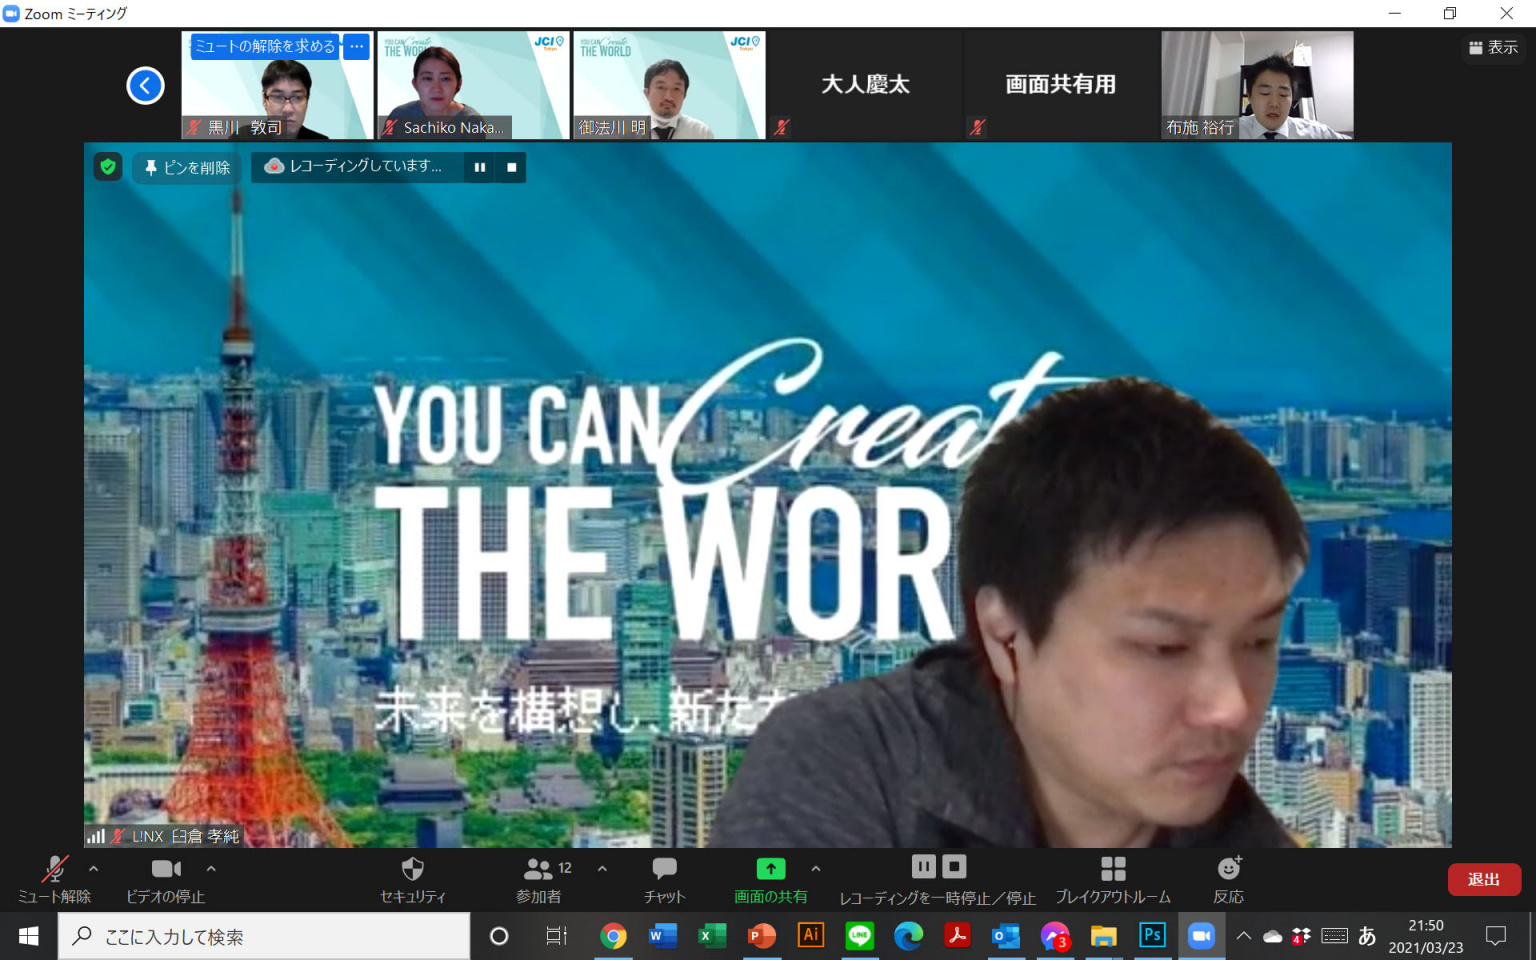Open the Reactions menu
Viewport: 1536px width, 960px height.
tap(1228, 879)
